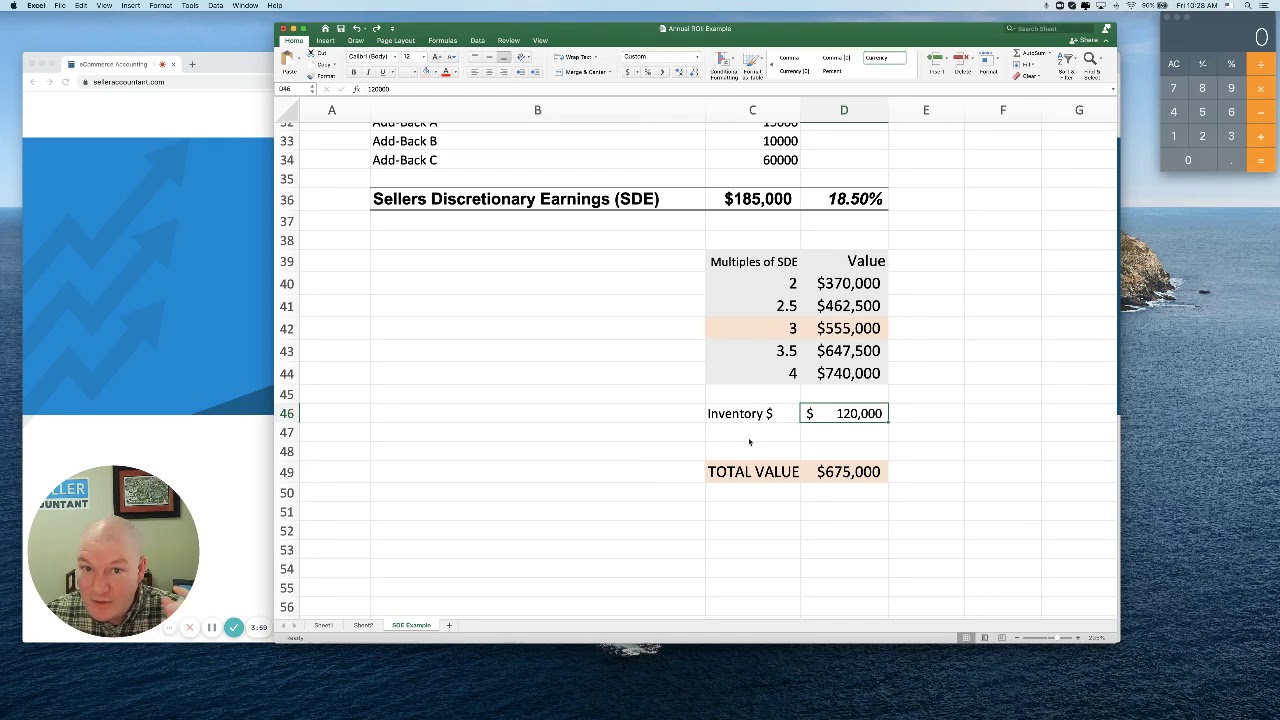Switch to the Data ribbon tab
This screenshot has height=720, width=1280.
tap(478, 41)
